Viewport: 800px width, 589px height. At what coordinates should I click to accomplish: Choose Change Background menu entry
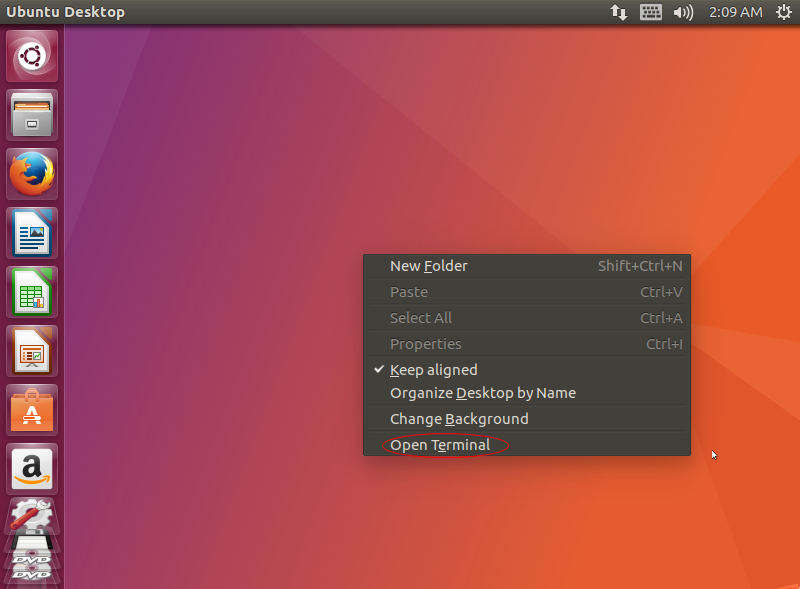527,419
